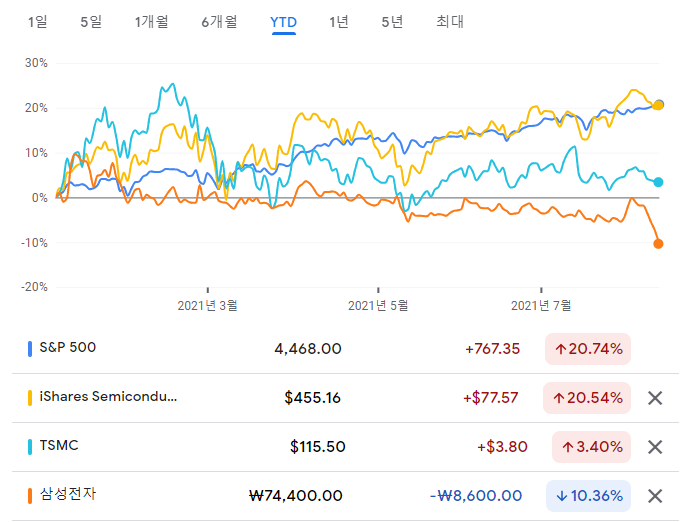Select the 최대 range tab

click(450, 22)
